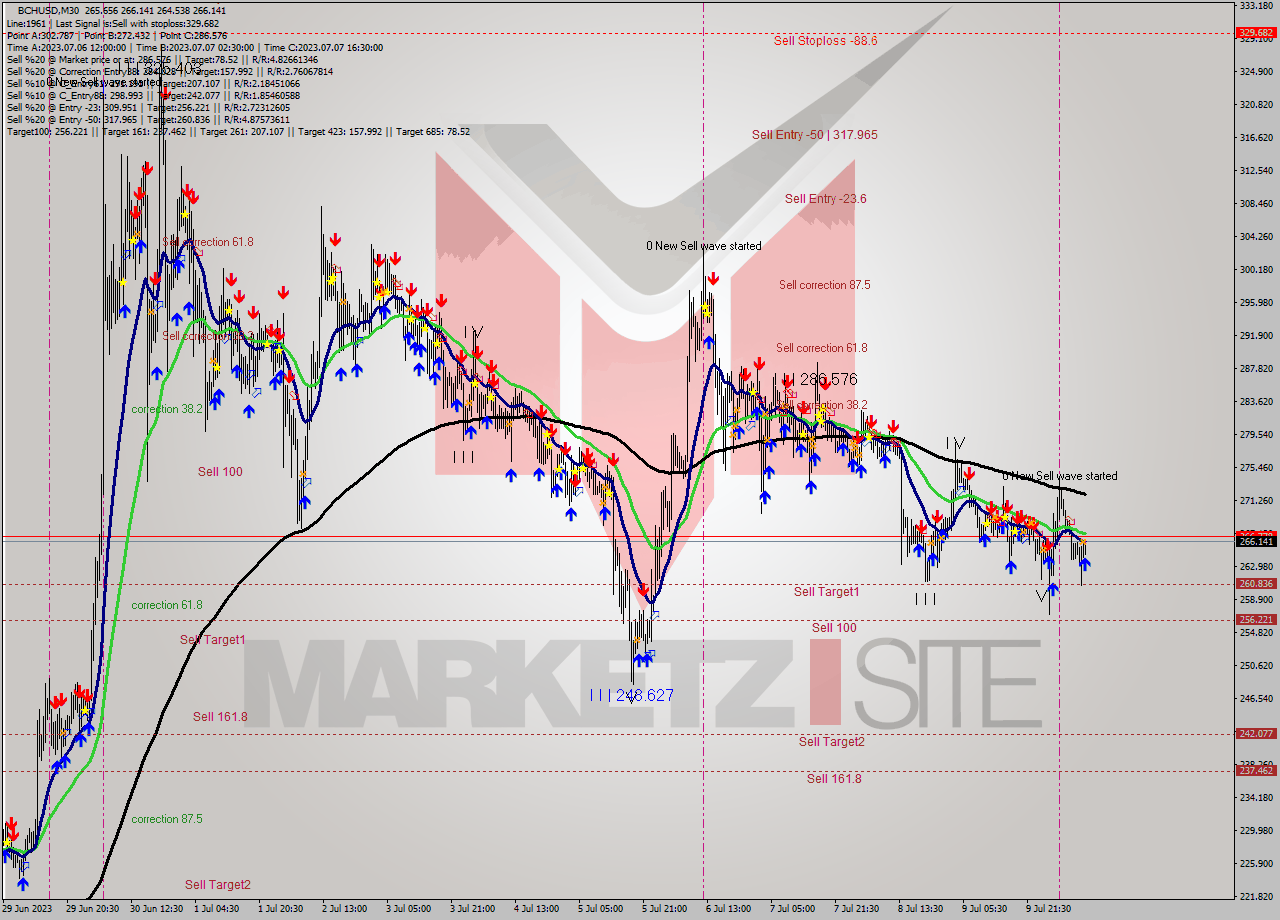Click the 324.920 price axis value
The image size is (1280, 920).
pos(1255,72)
